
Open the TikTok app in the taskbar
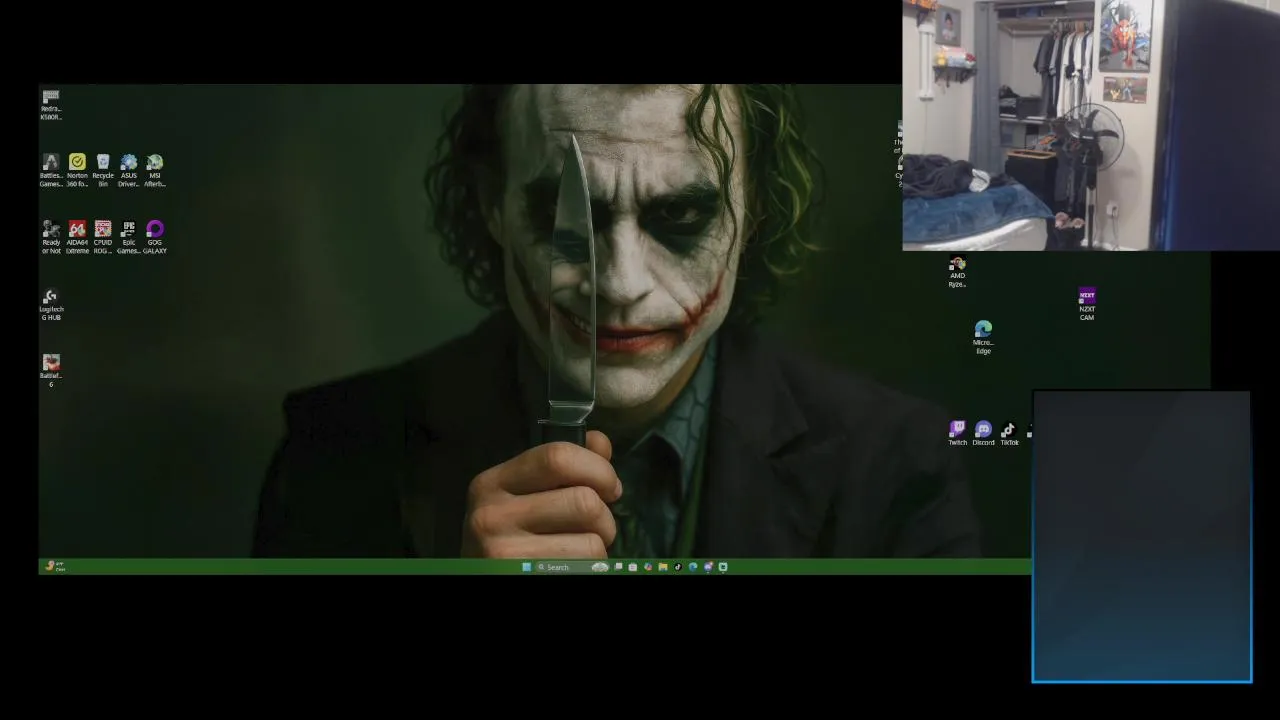coord(678,567)
